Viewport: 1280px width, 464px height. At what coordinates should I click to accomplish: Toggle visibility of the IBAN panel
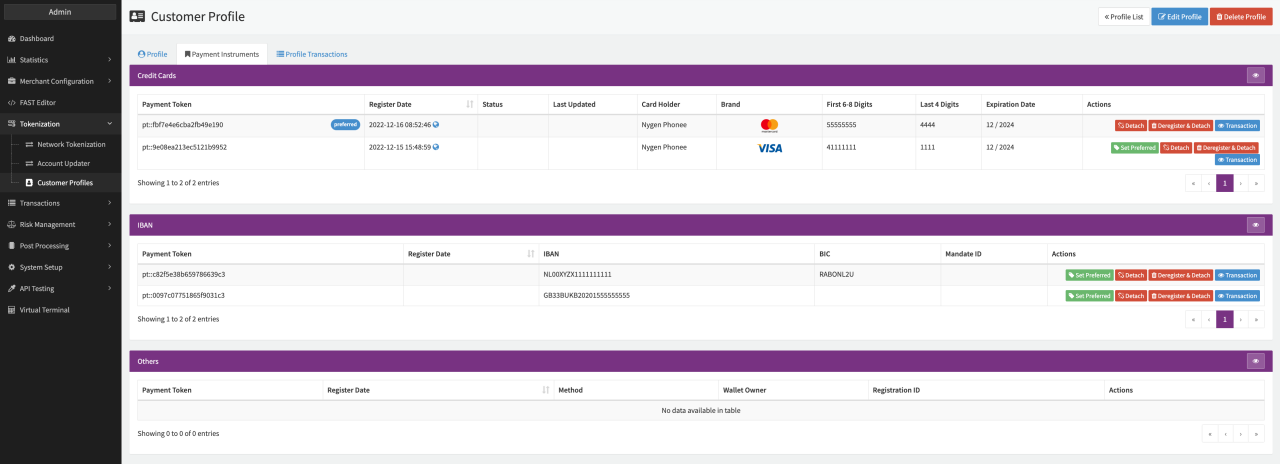click(x=1255, y=225)
